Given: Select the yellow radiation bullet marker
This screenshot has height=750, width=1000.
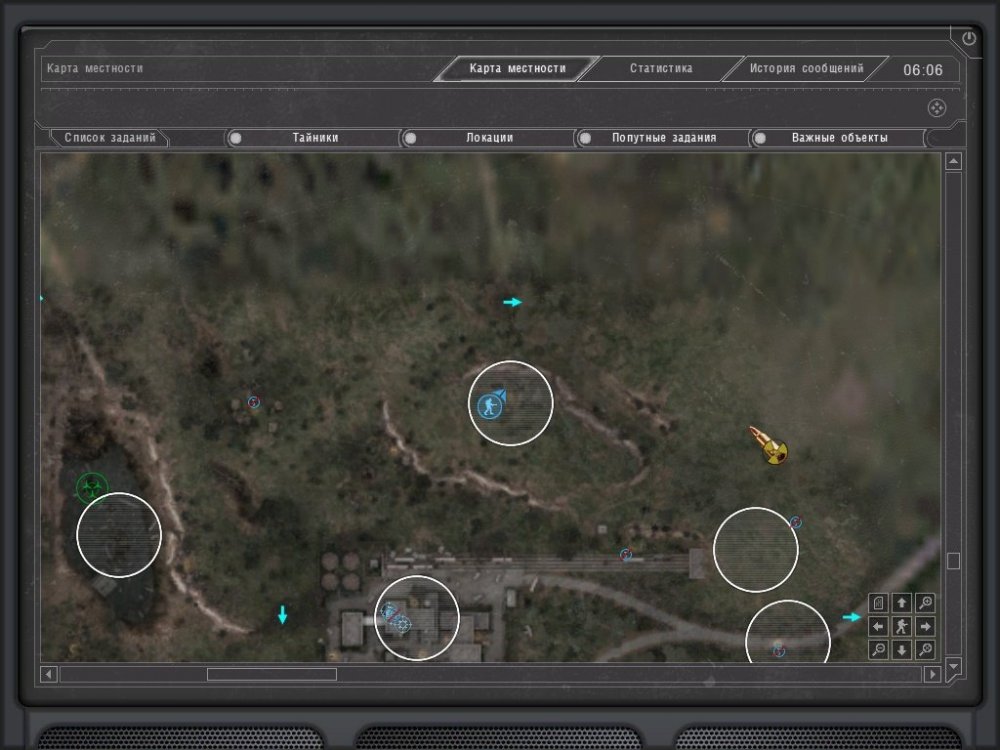Looking at the screenshot, I should [770, 447].
